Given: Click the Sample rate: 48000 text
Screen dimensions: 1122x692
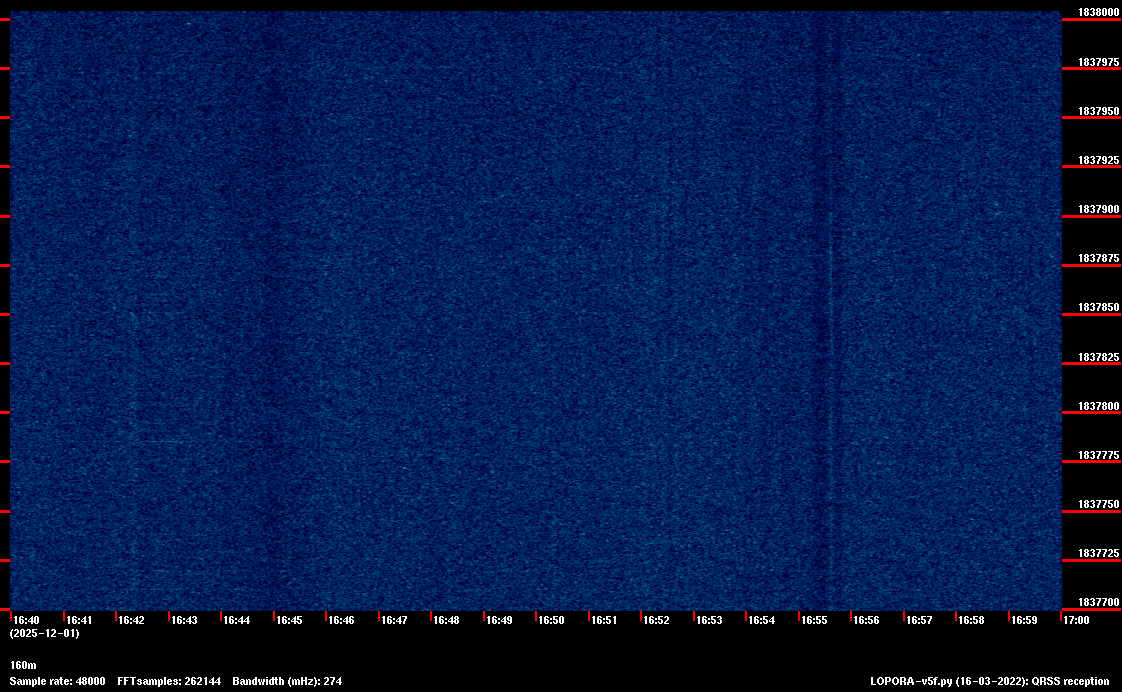Looking at the screenshot, I should pos(57,681).
